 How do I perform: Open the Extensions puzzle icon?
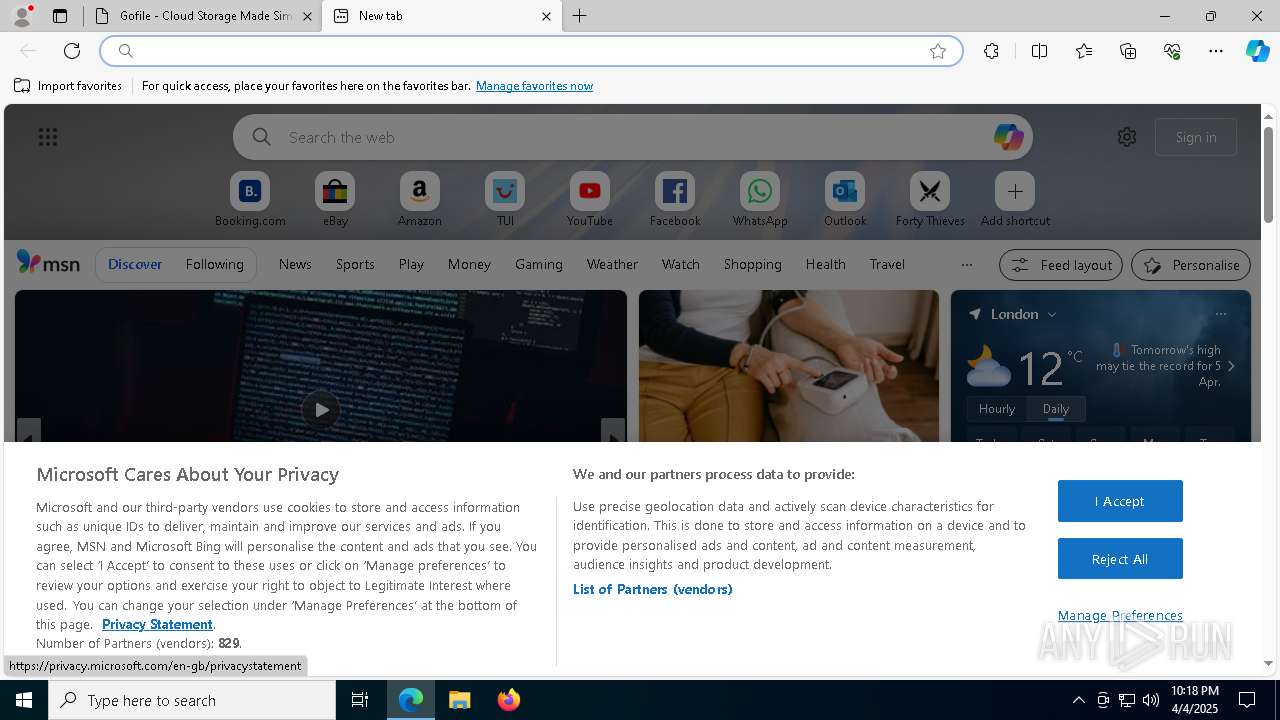pos(991,51)
